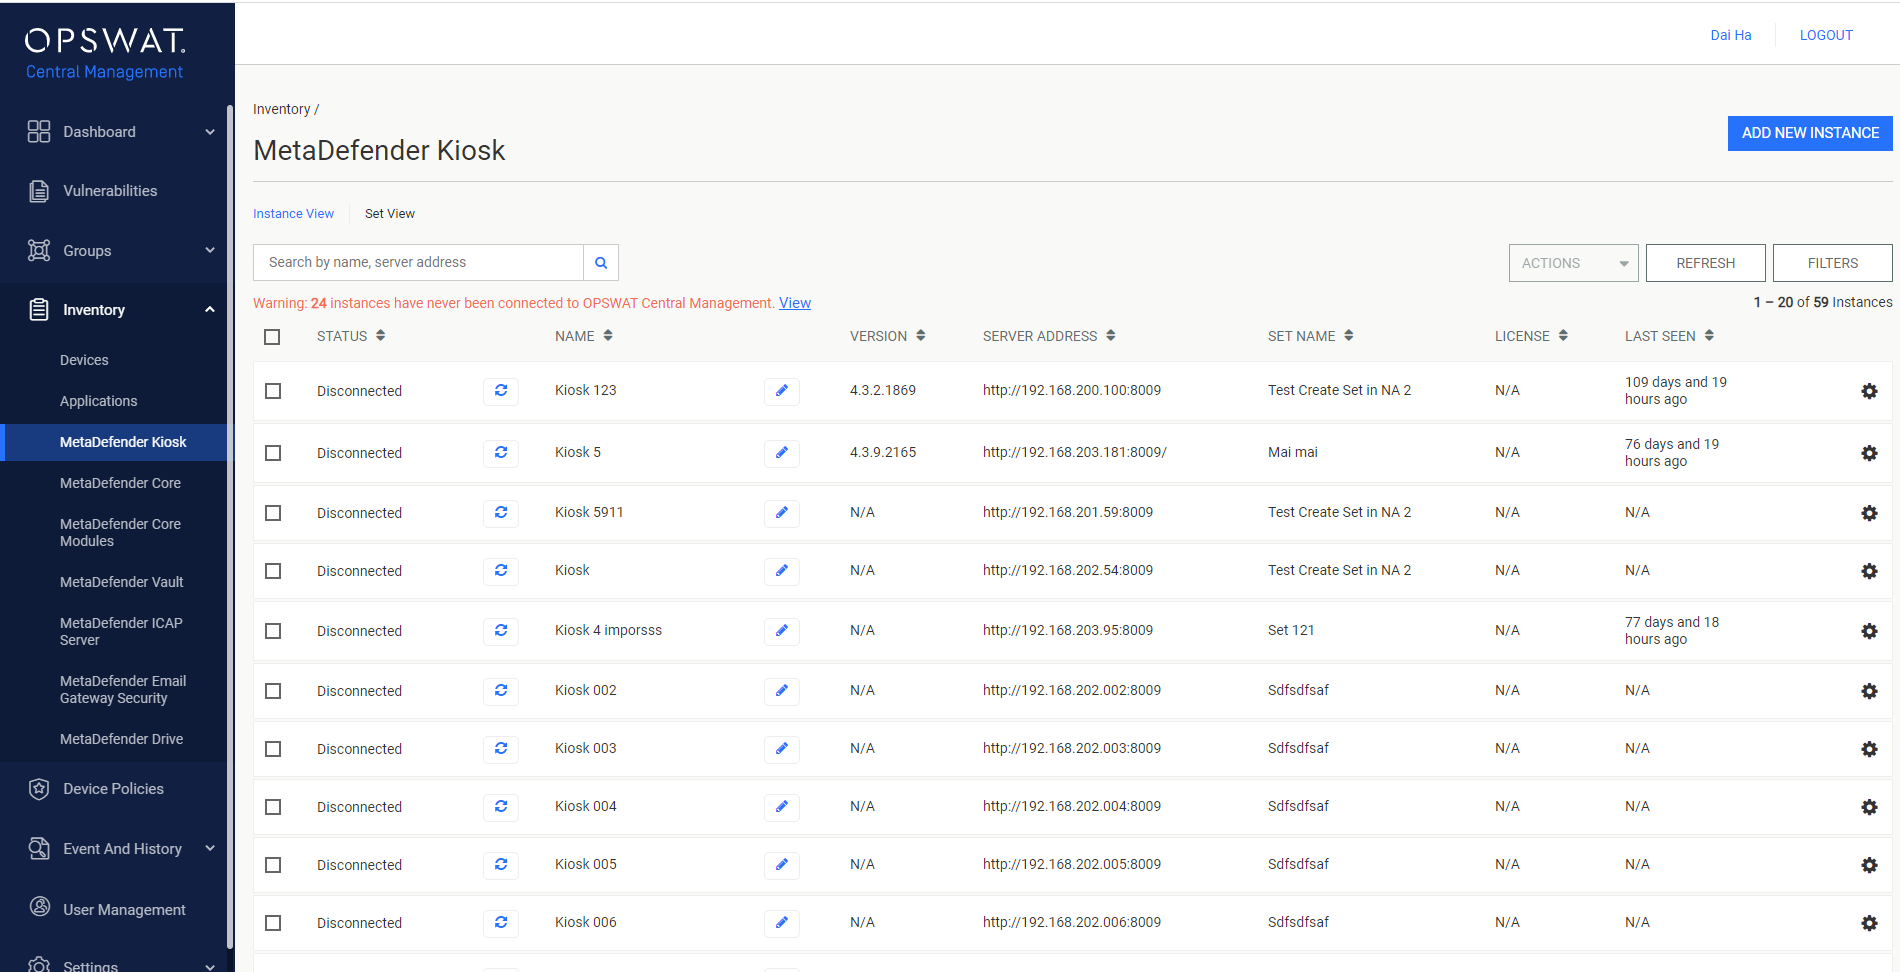Screen dimensions: 1900x972
Task: Refresh connection for Kiosk 5911 row
Action: pos(501,513)
